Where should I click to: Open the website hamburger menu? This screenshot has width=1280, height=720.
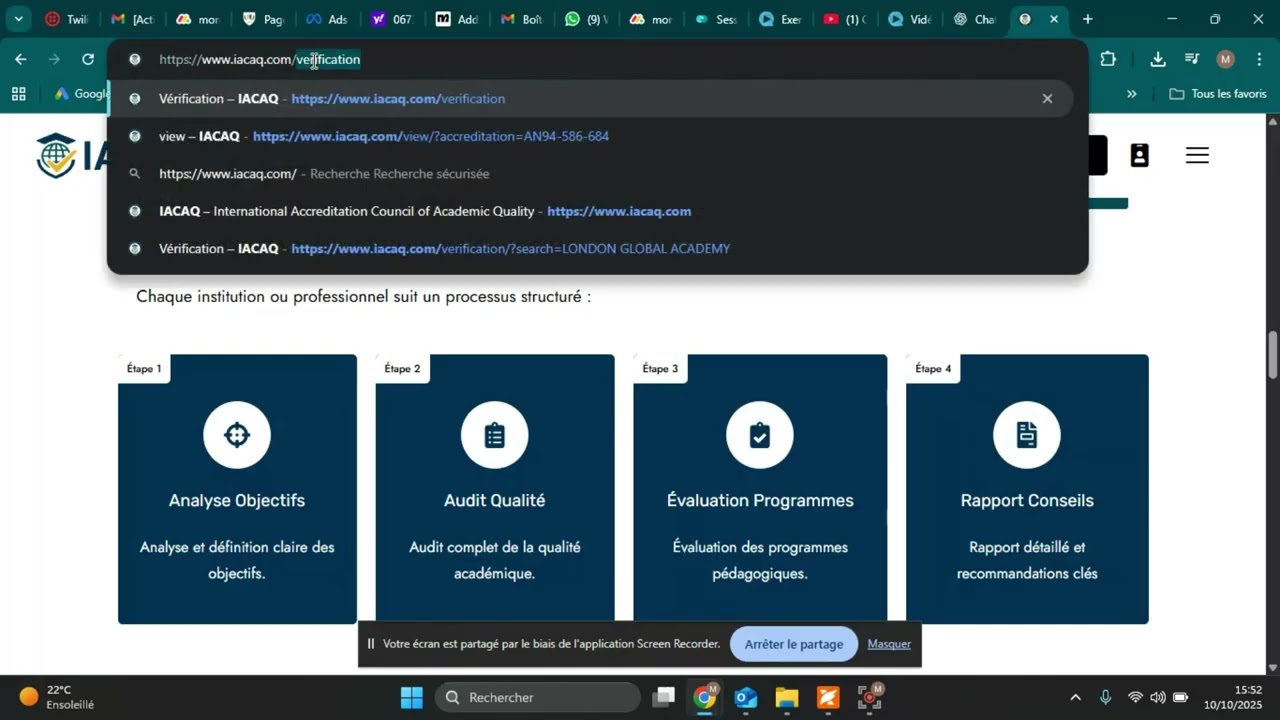coord(1197,155)
